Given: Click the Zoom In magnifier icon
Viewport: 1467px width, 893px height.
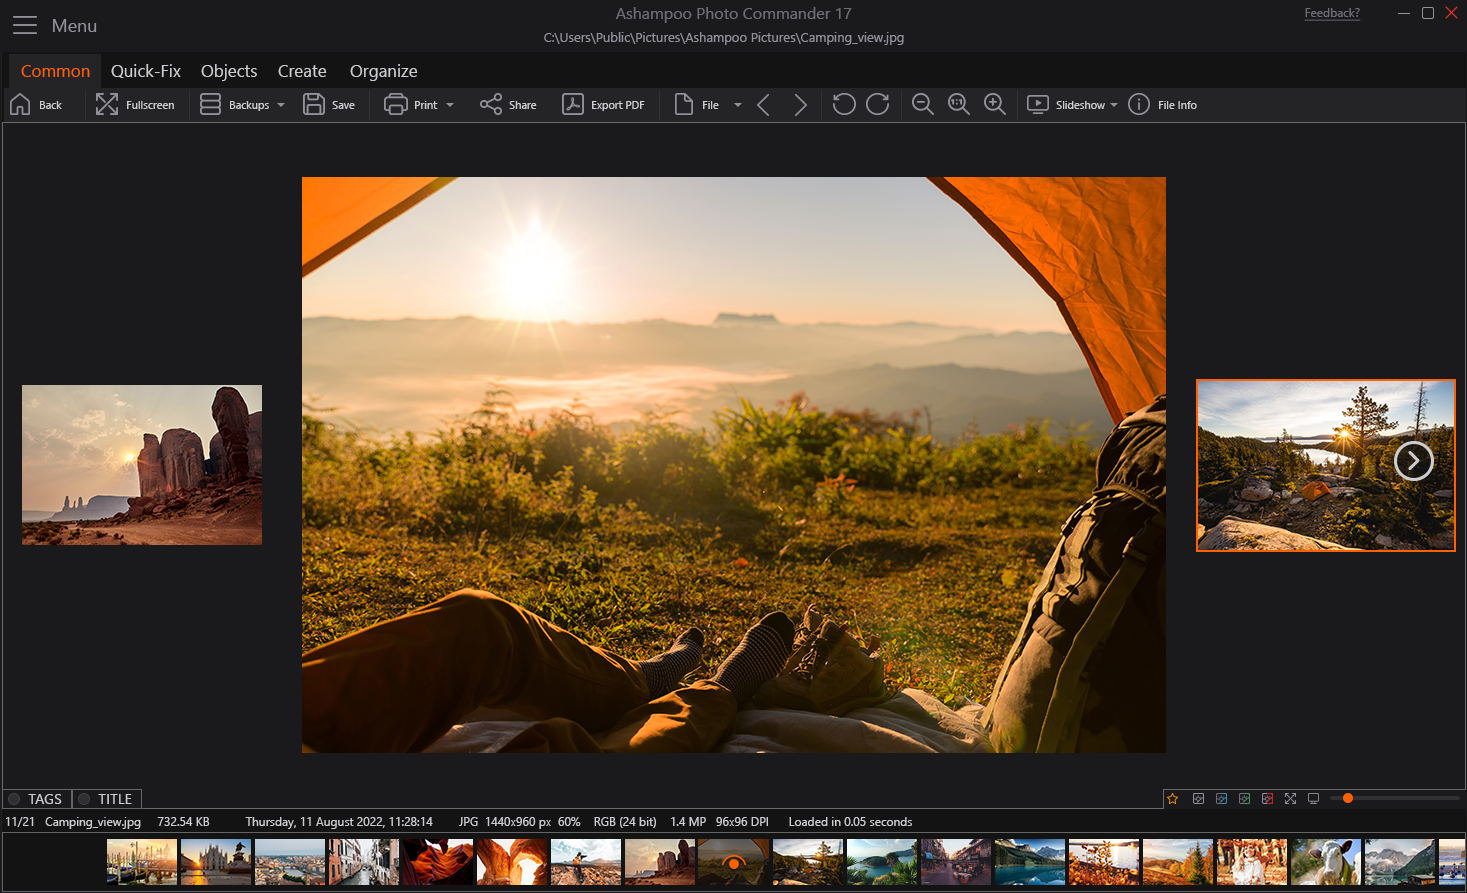Looking at the screenshot, I should 994,104.
